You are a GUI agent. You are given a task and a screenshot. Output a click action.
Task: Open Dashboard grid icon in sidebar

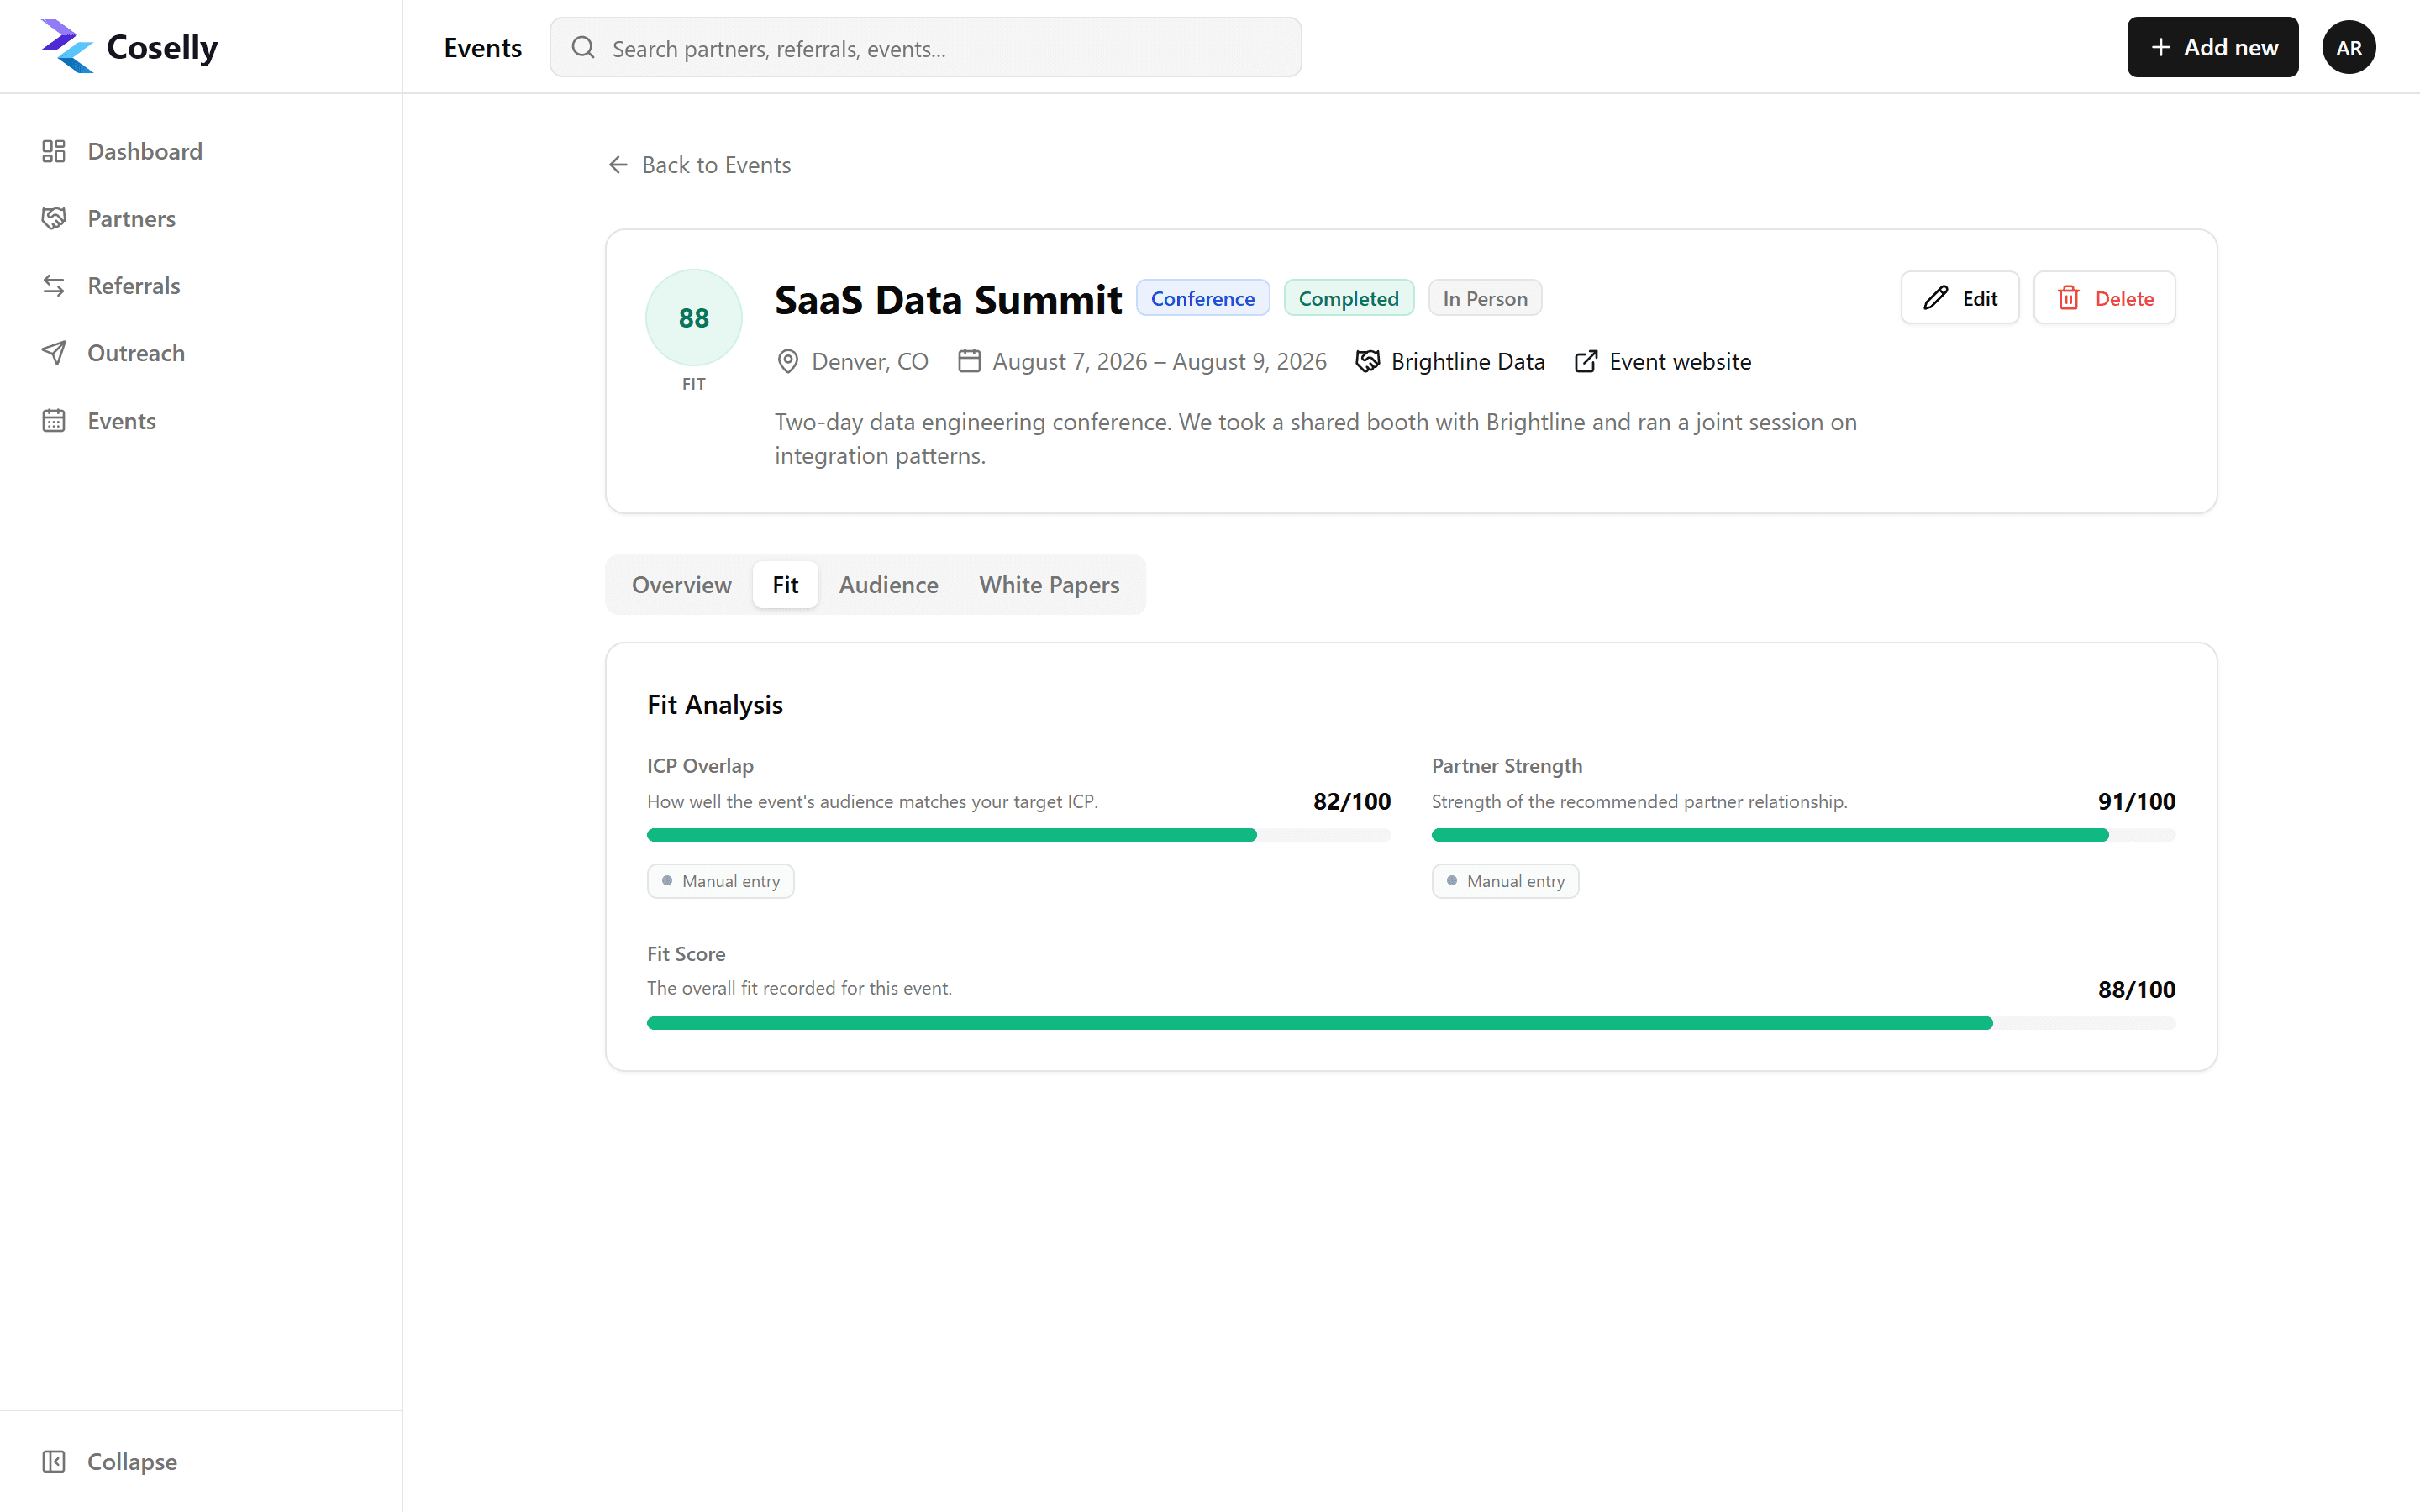point(54,151)
